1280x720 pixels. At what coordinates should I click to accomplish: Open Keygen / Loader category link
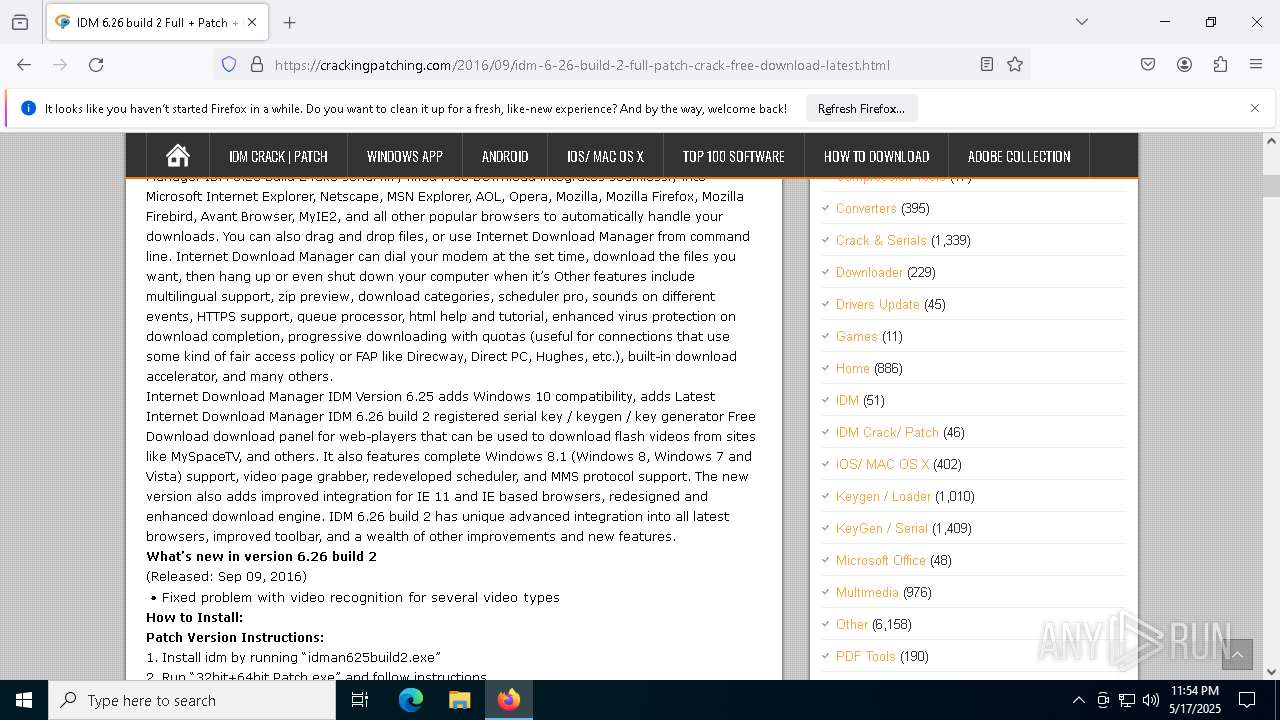click(884, 496)
